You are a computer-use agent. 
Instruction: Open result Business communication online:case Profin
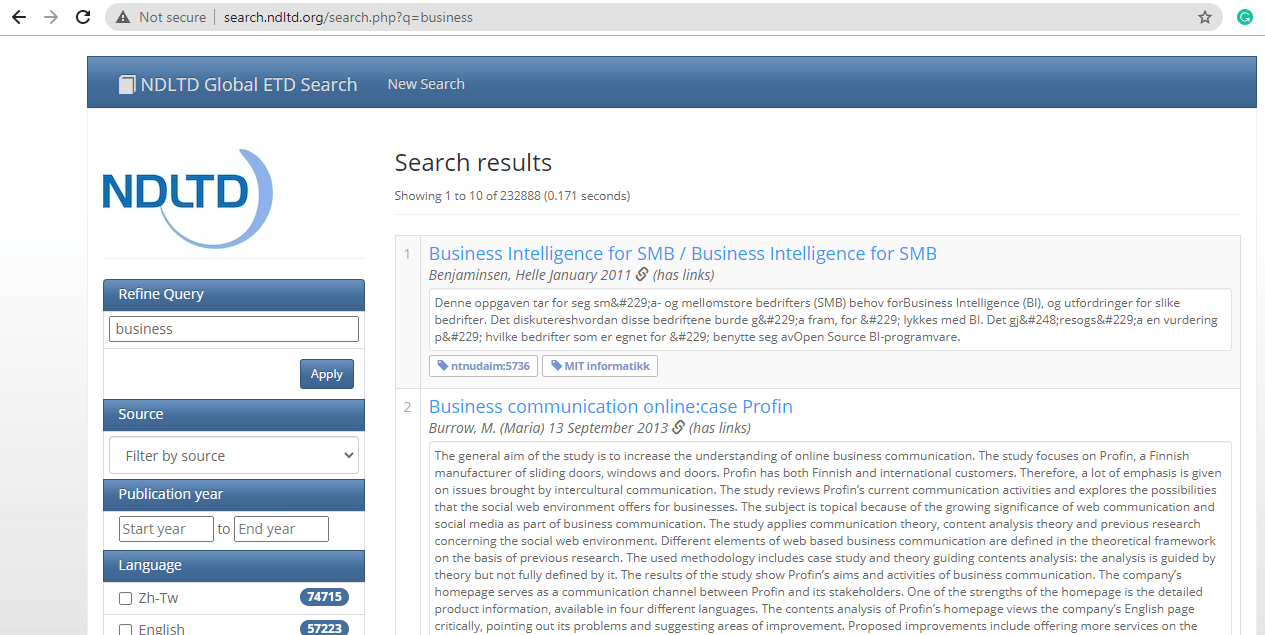click(x=611, y=406)
